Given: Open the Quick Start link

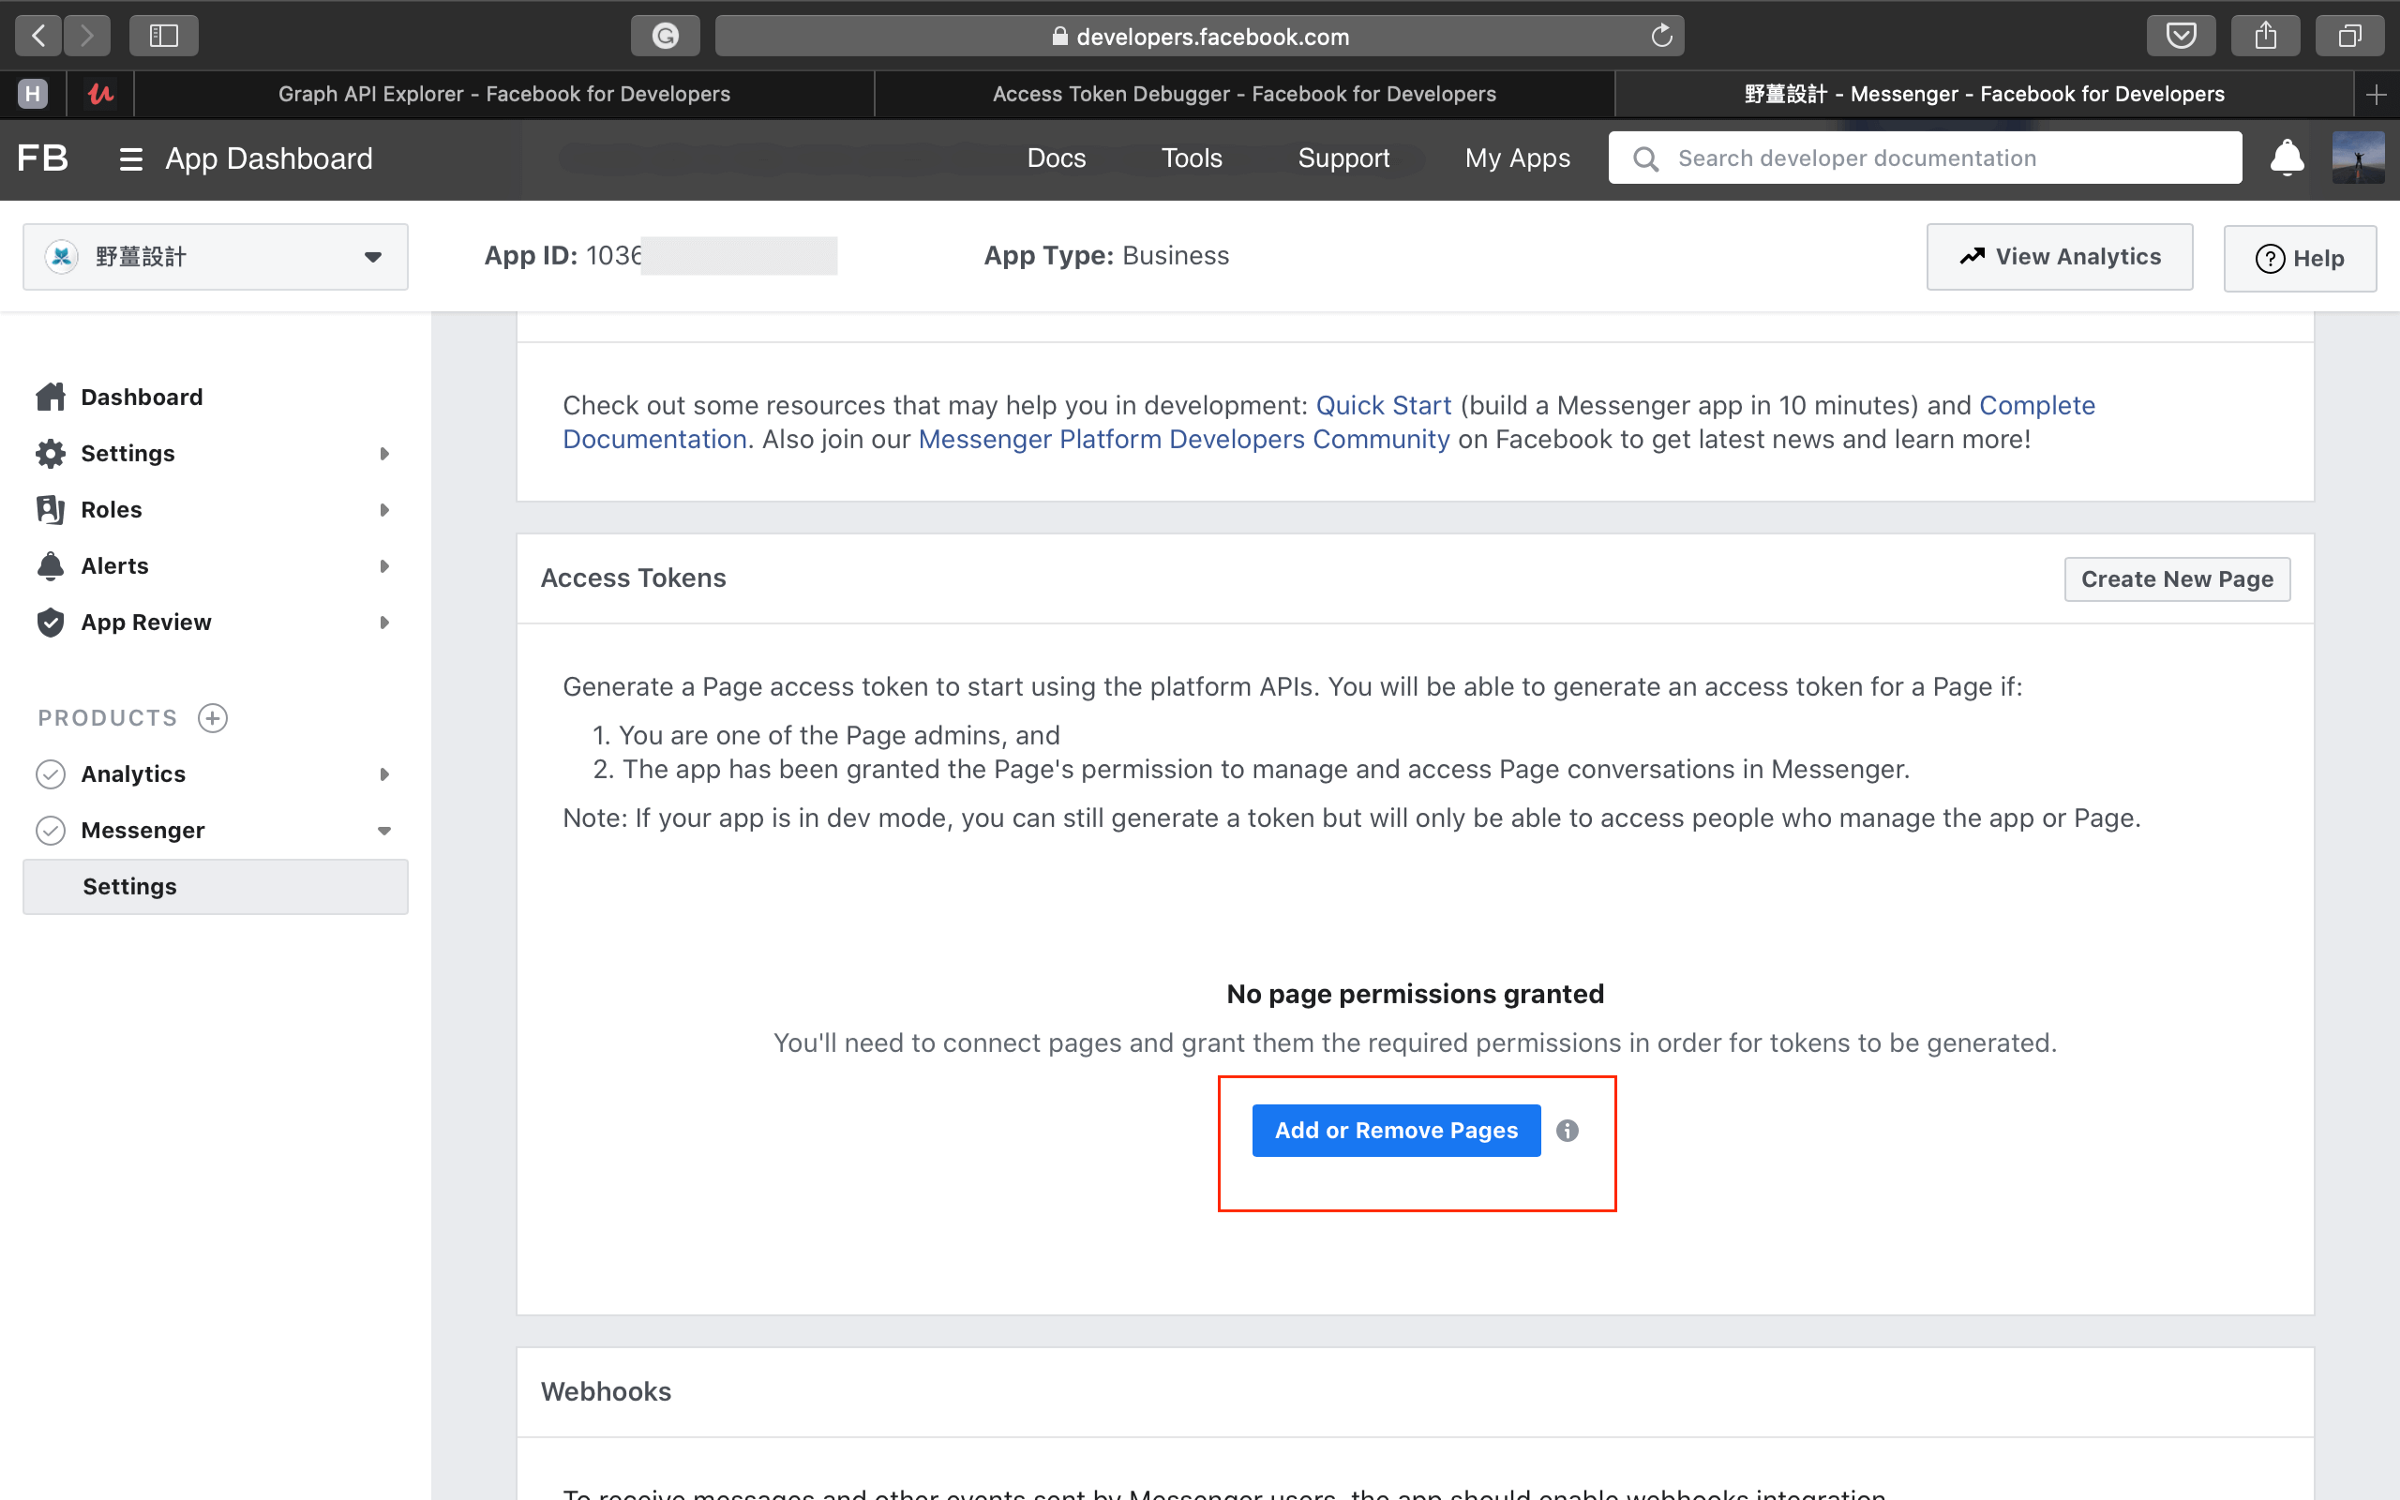Looking at the screenshot, I should (x=1383, y=405).
